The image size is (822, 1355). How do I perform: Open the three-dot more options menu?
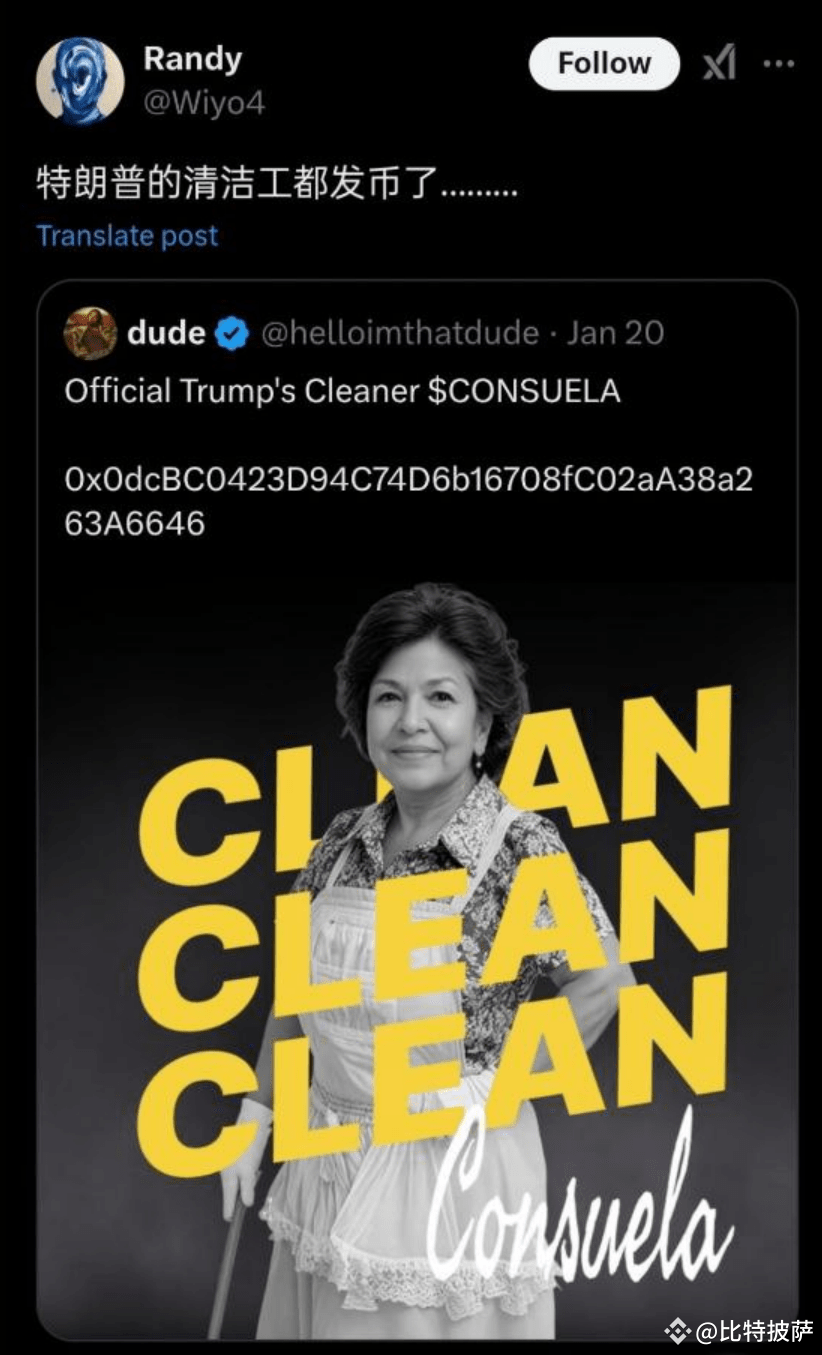pyautogui.click(x=778, y=64)
